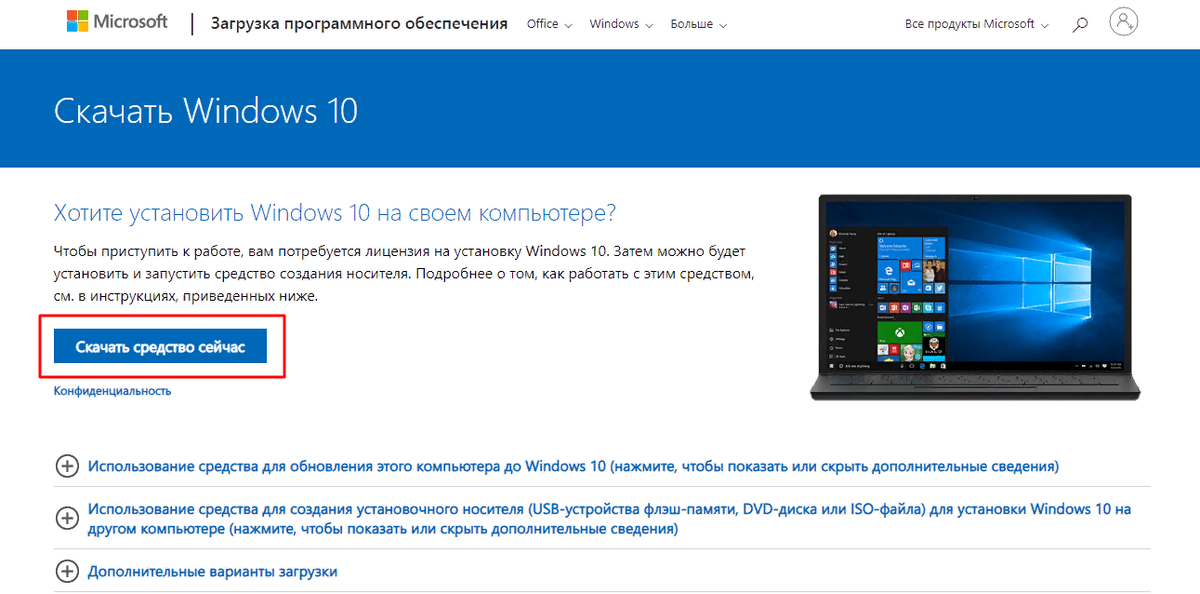Expand Дополнительные варианты загрузки section
The image size is (1200, 594).
196,572
